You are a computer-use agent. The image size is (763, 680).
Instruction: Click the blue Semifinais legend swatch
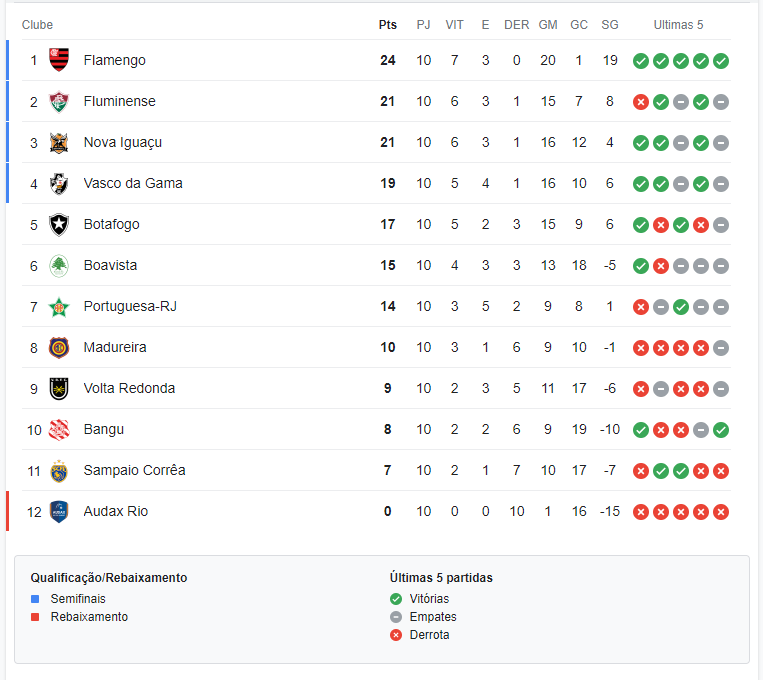(x=35, y=599)
